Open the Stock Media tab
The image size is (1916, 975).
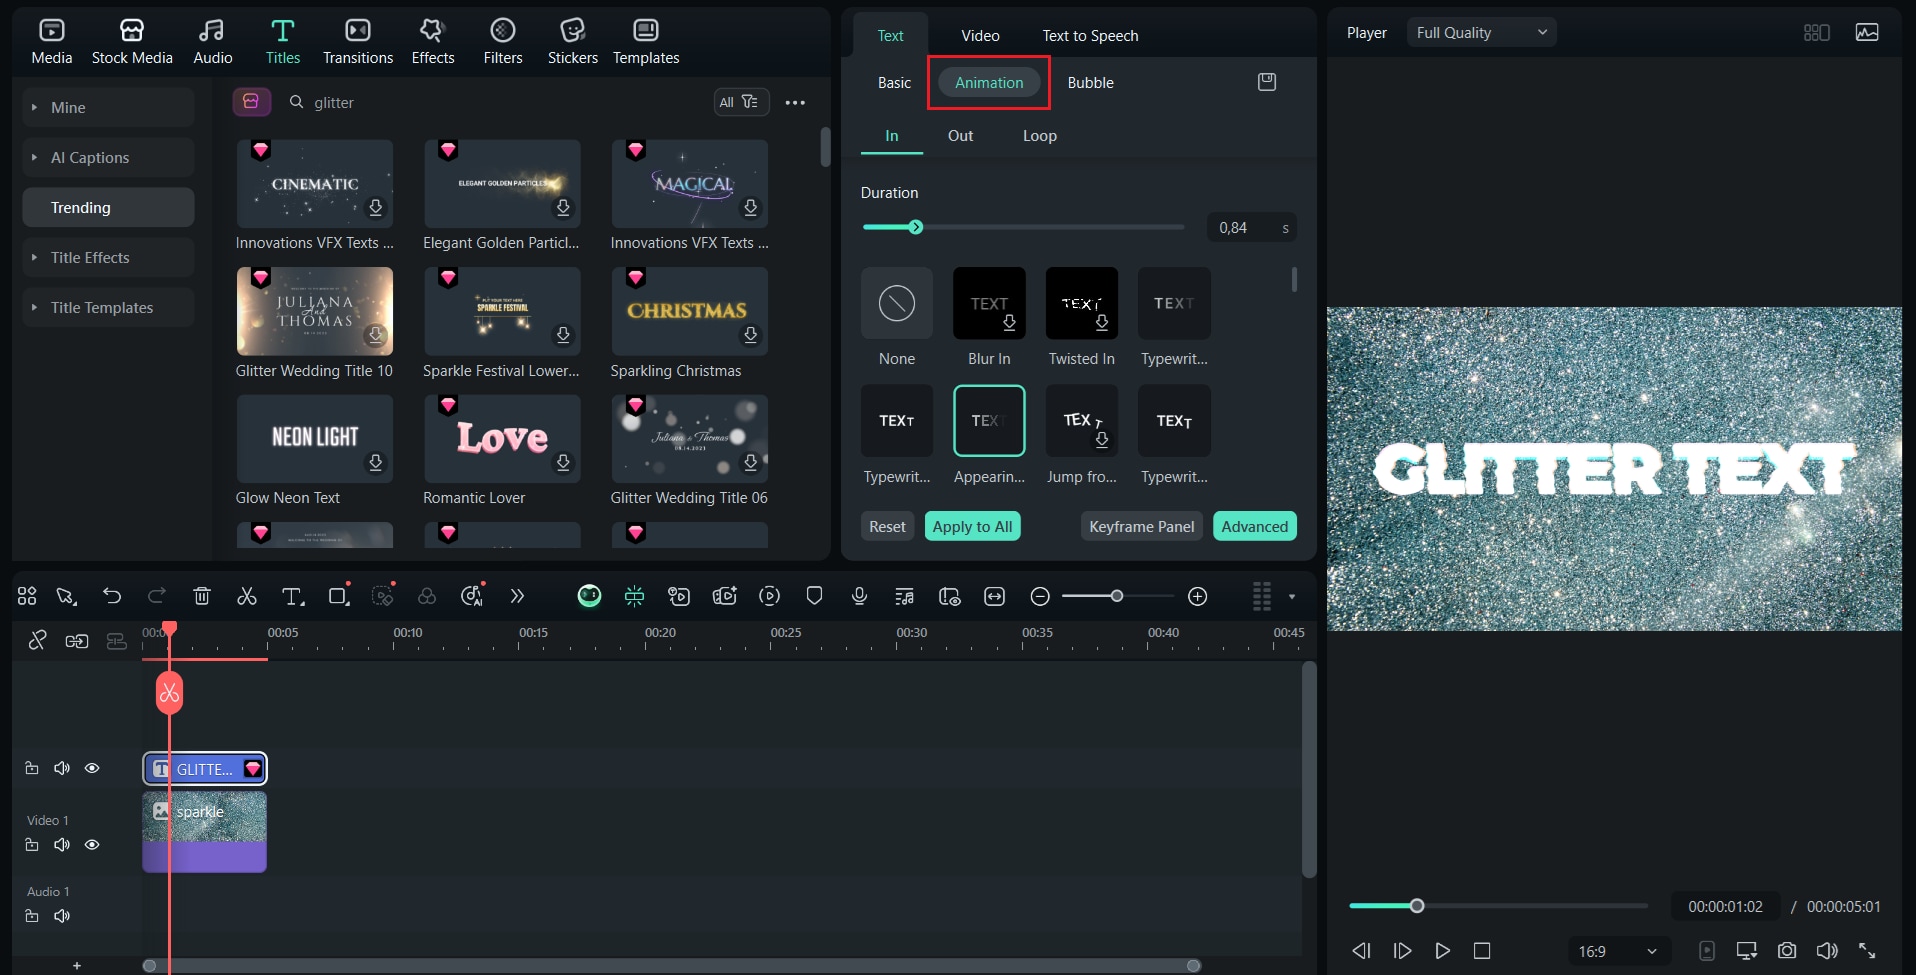point(132,42)
